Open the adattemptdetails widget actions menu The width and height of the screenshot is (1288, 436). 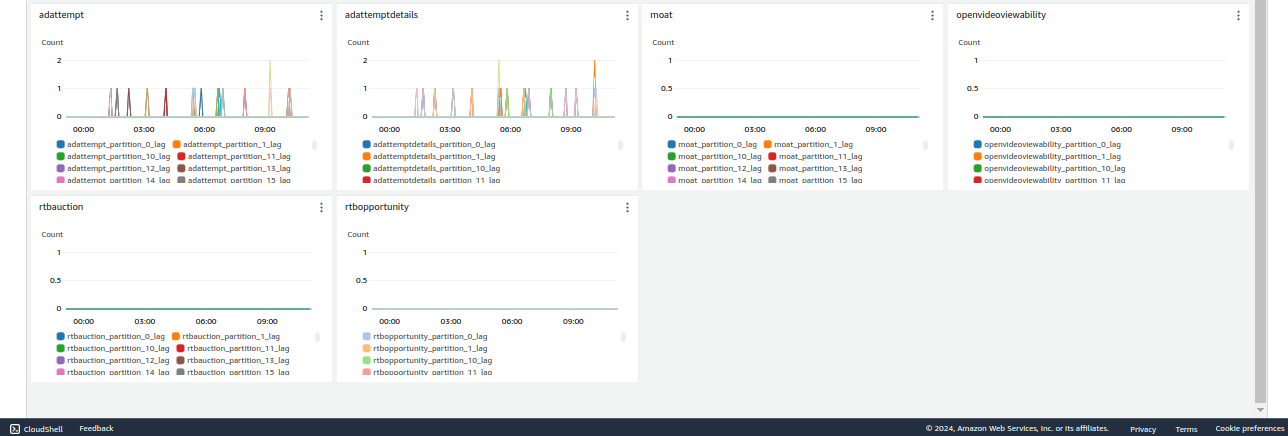(x=627, y=15)
